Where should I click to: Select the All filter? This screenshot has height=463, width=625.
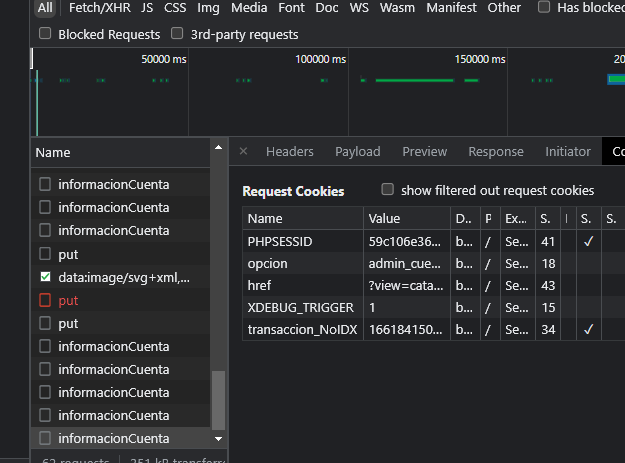pos(45,8)
